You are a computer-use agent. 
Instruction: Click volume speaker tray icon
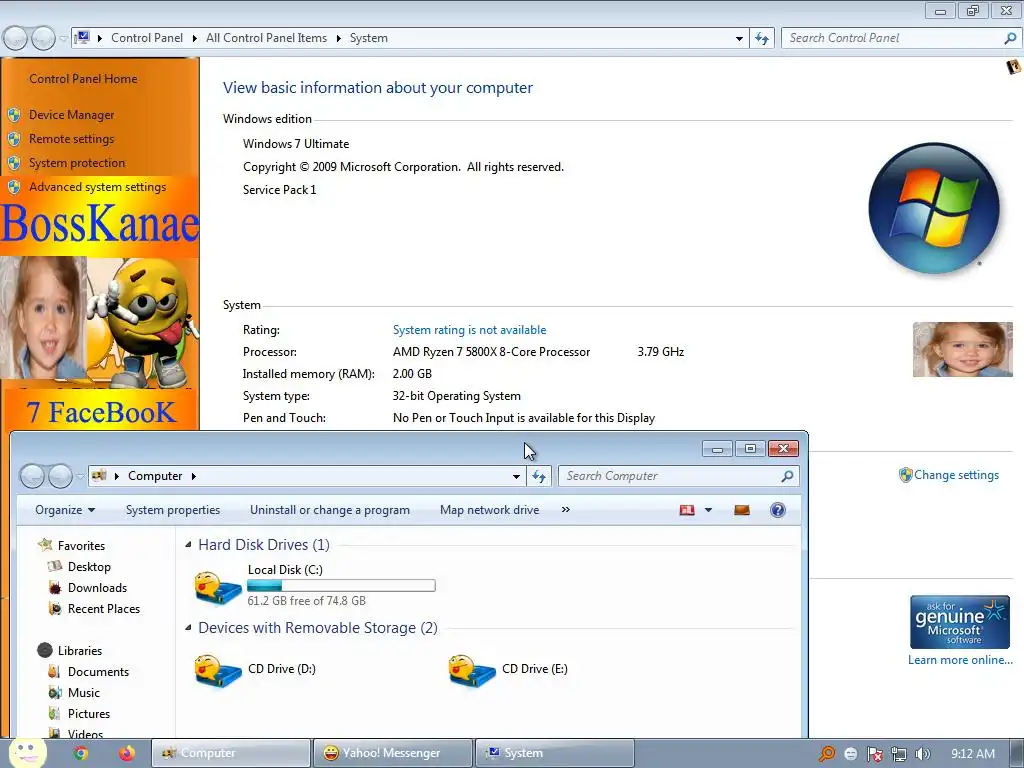[922, 754]
